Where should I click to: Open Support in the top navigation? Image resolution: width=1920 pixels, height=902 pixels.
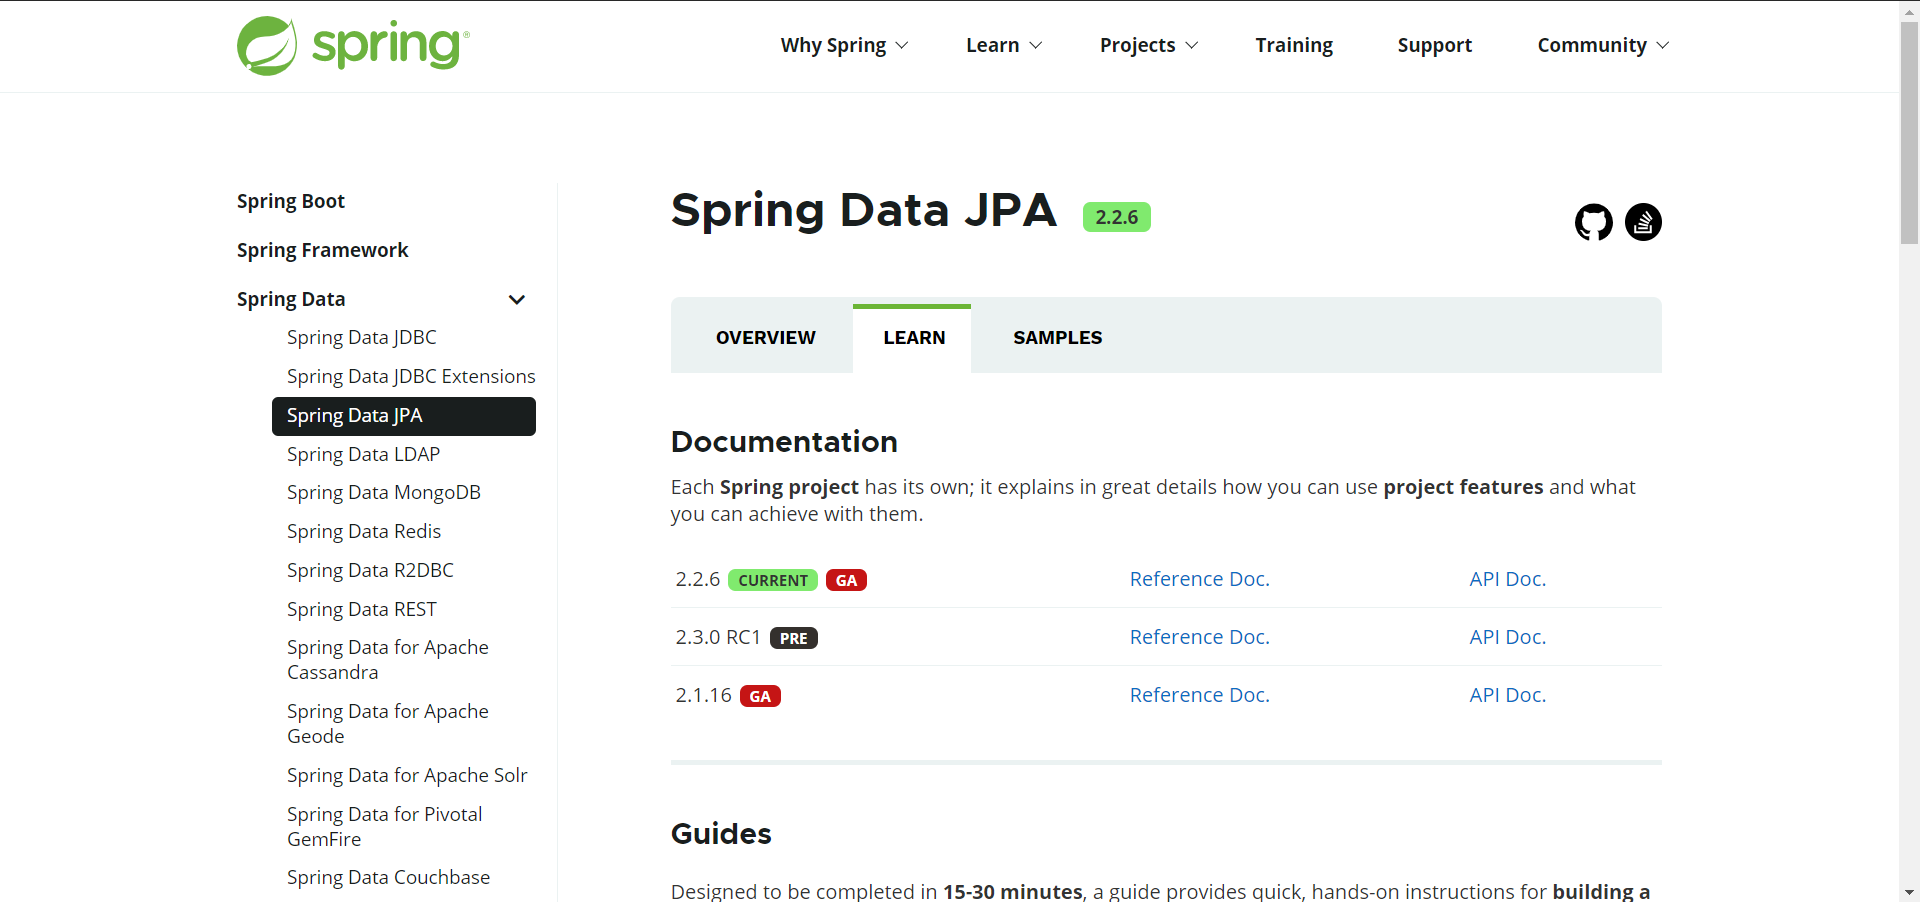click(1434, 45)
